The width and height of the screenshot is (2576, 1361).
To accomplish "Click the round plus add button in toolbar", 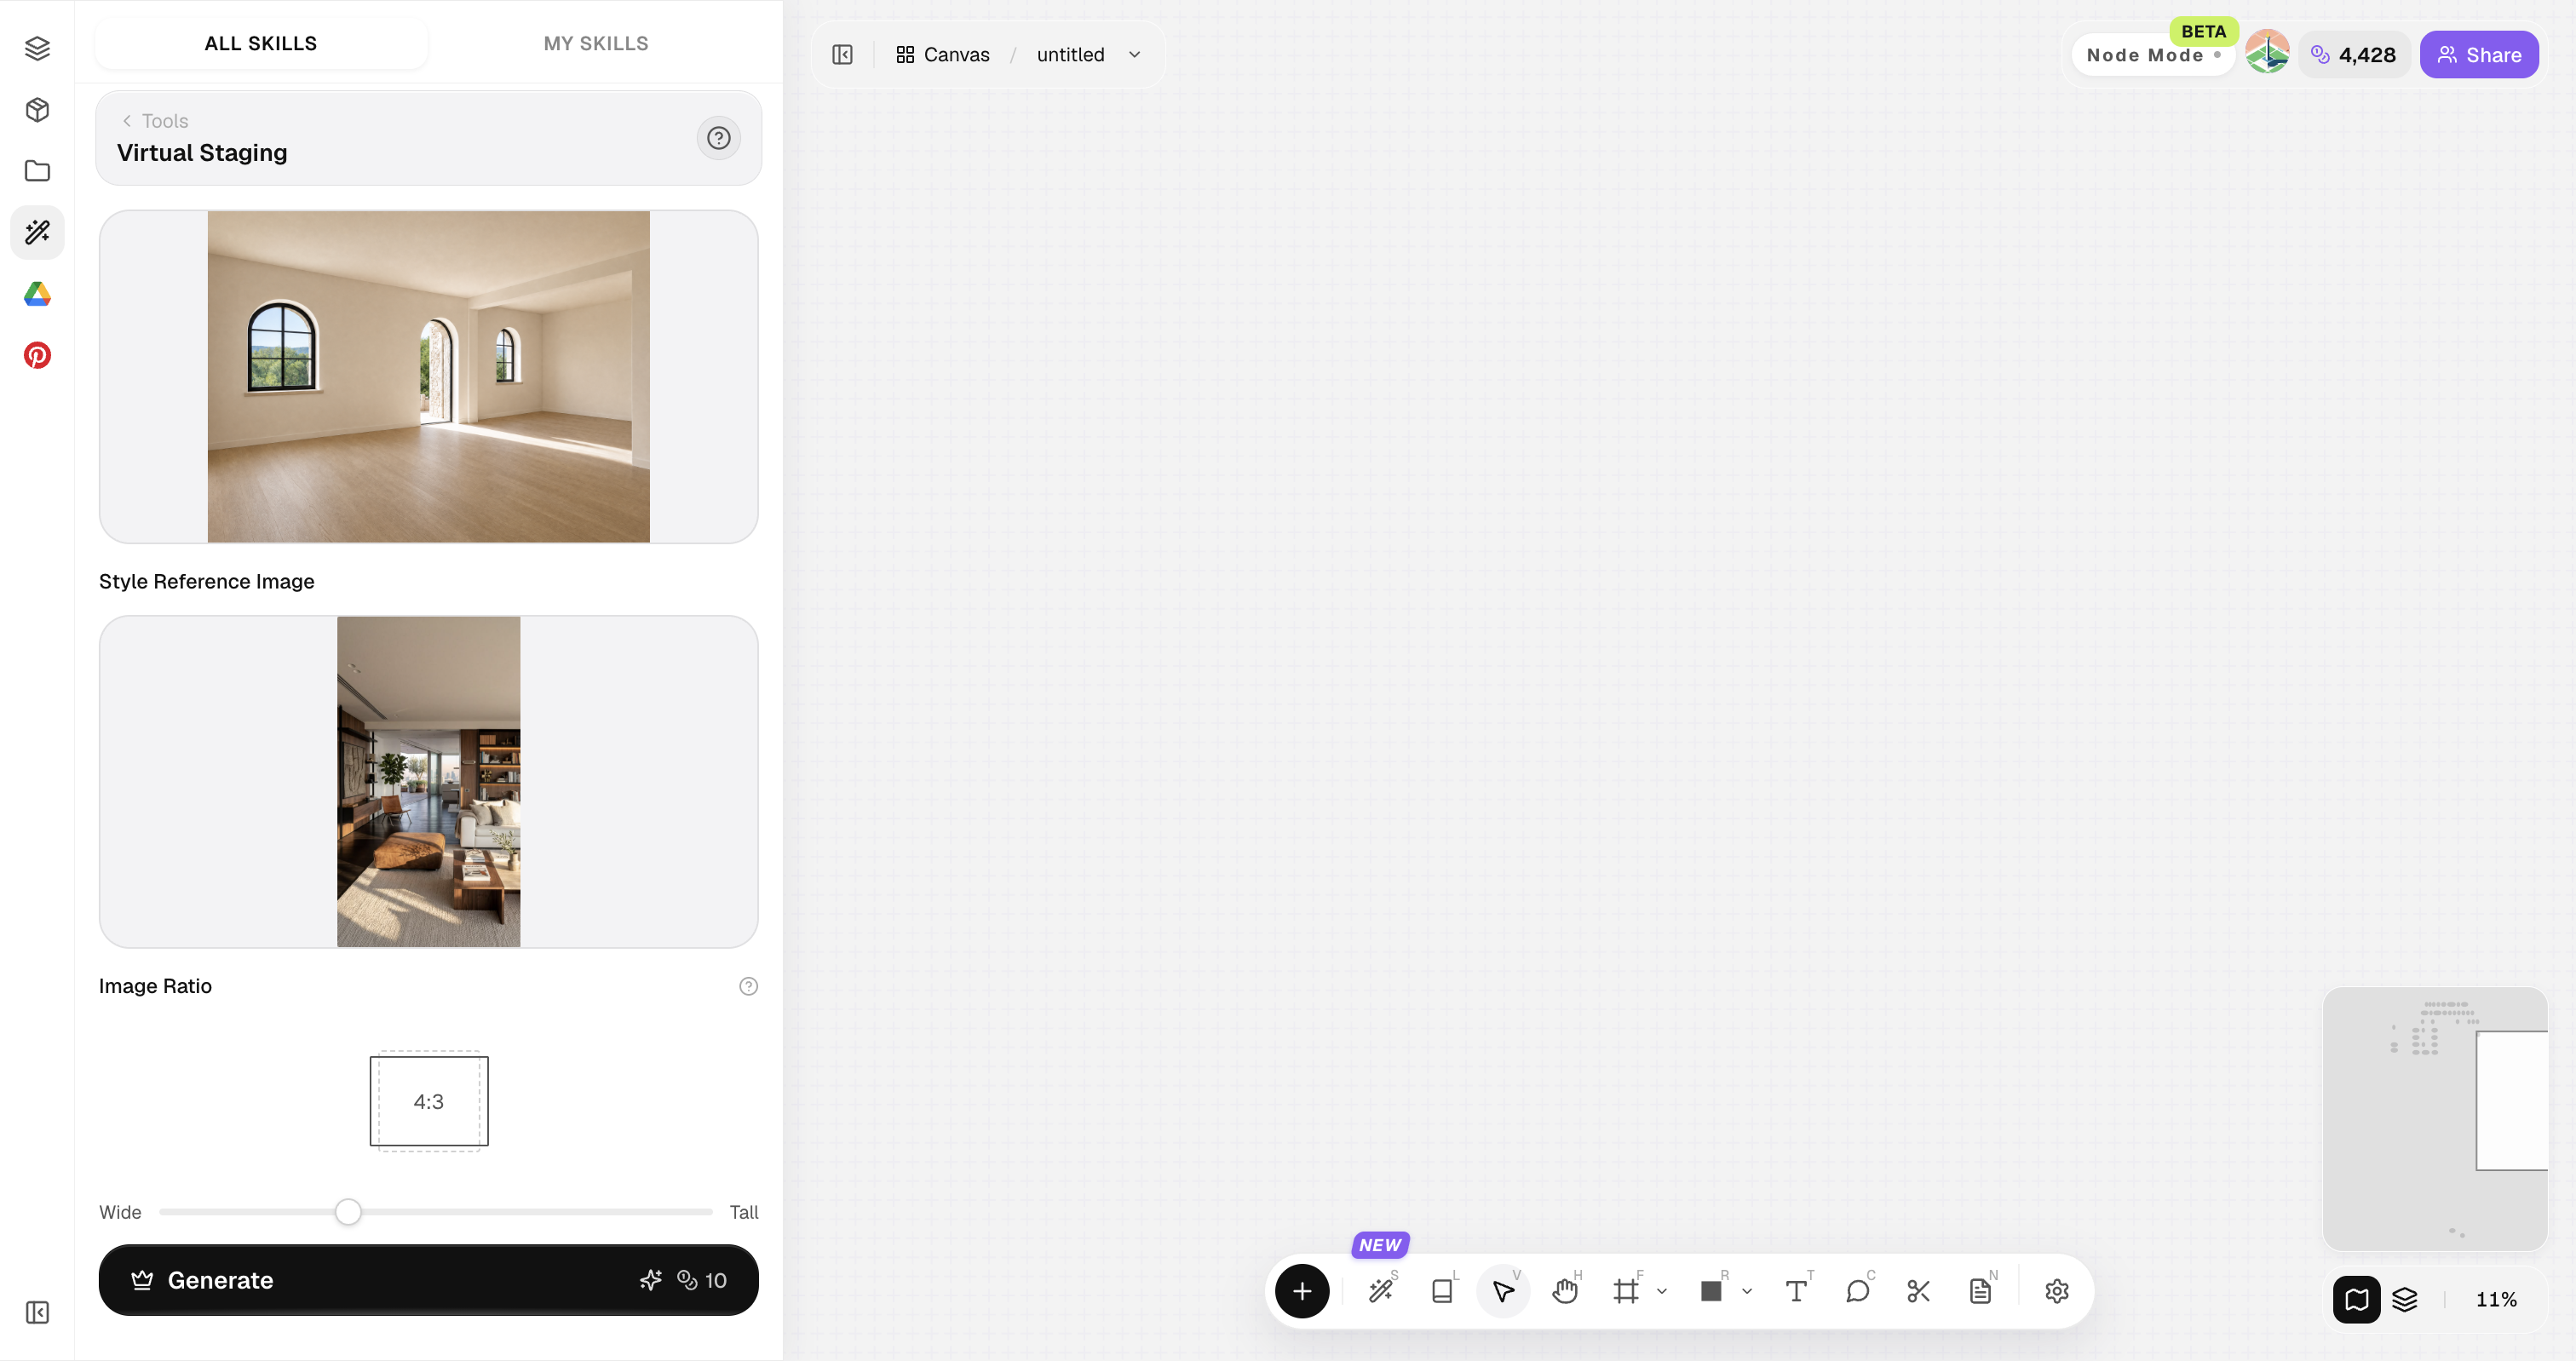I will 1301,1291.
